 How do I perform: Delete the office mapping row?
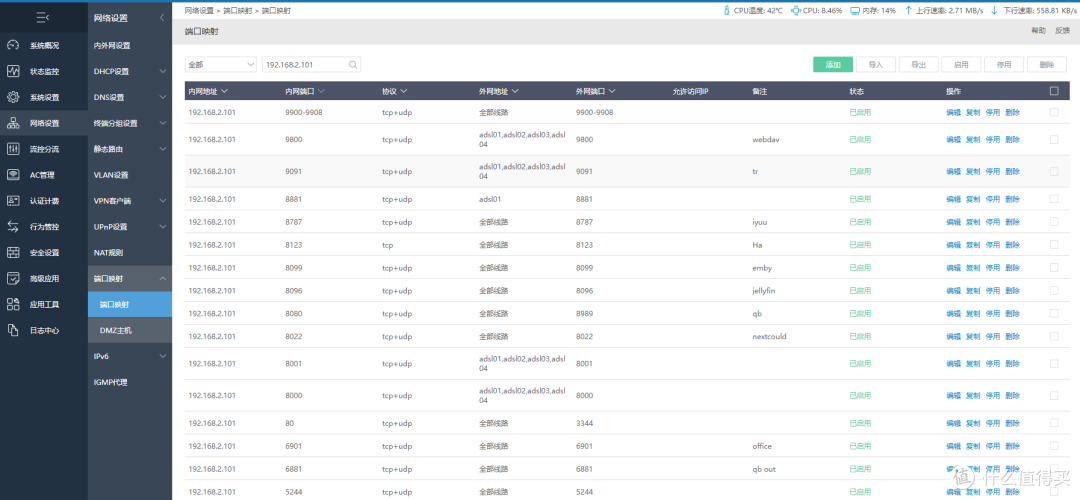click(x=1012, y=446)
